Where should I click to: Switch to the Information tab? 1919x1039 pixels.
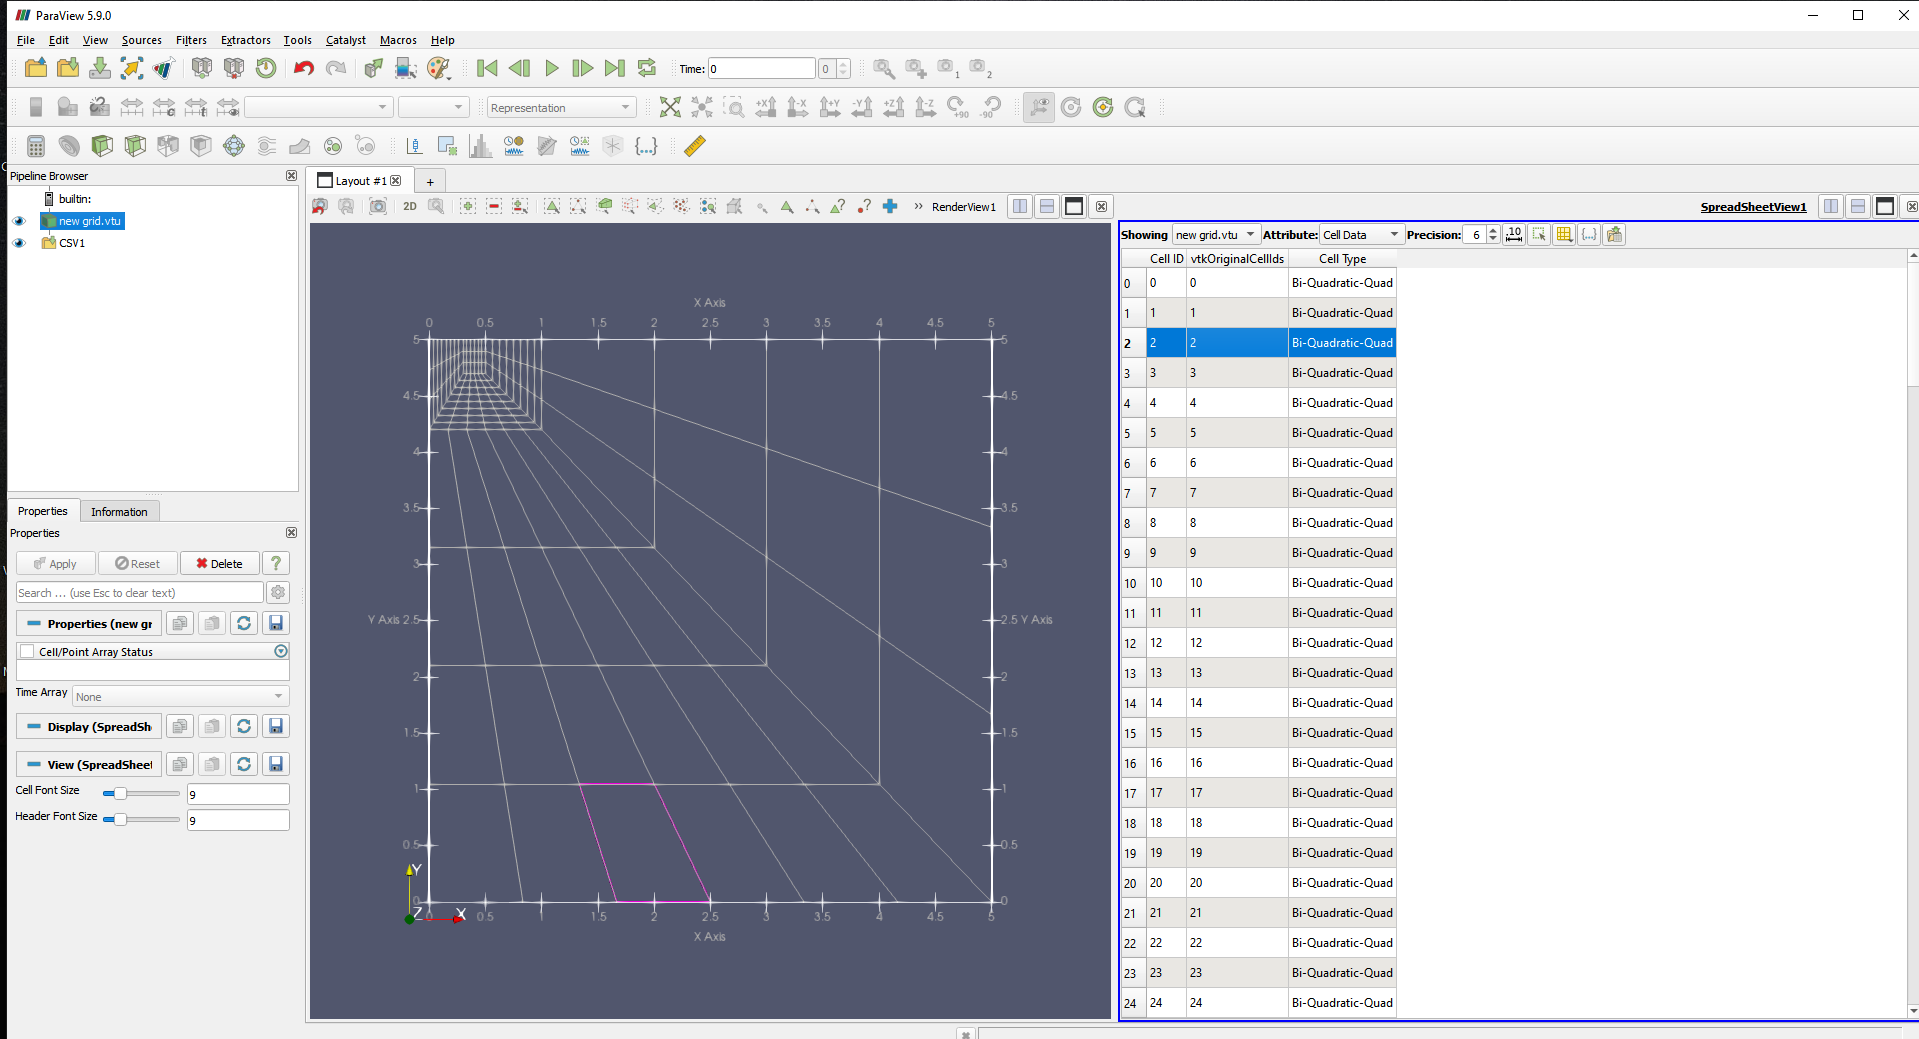click(x=119, y=511)
